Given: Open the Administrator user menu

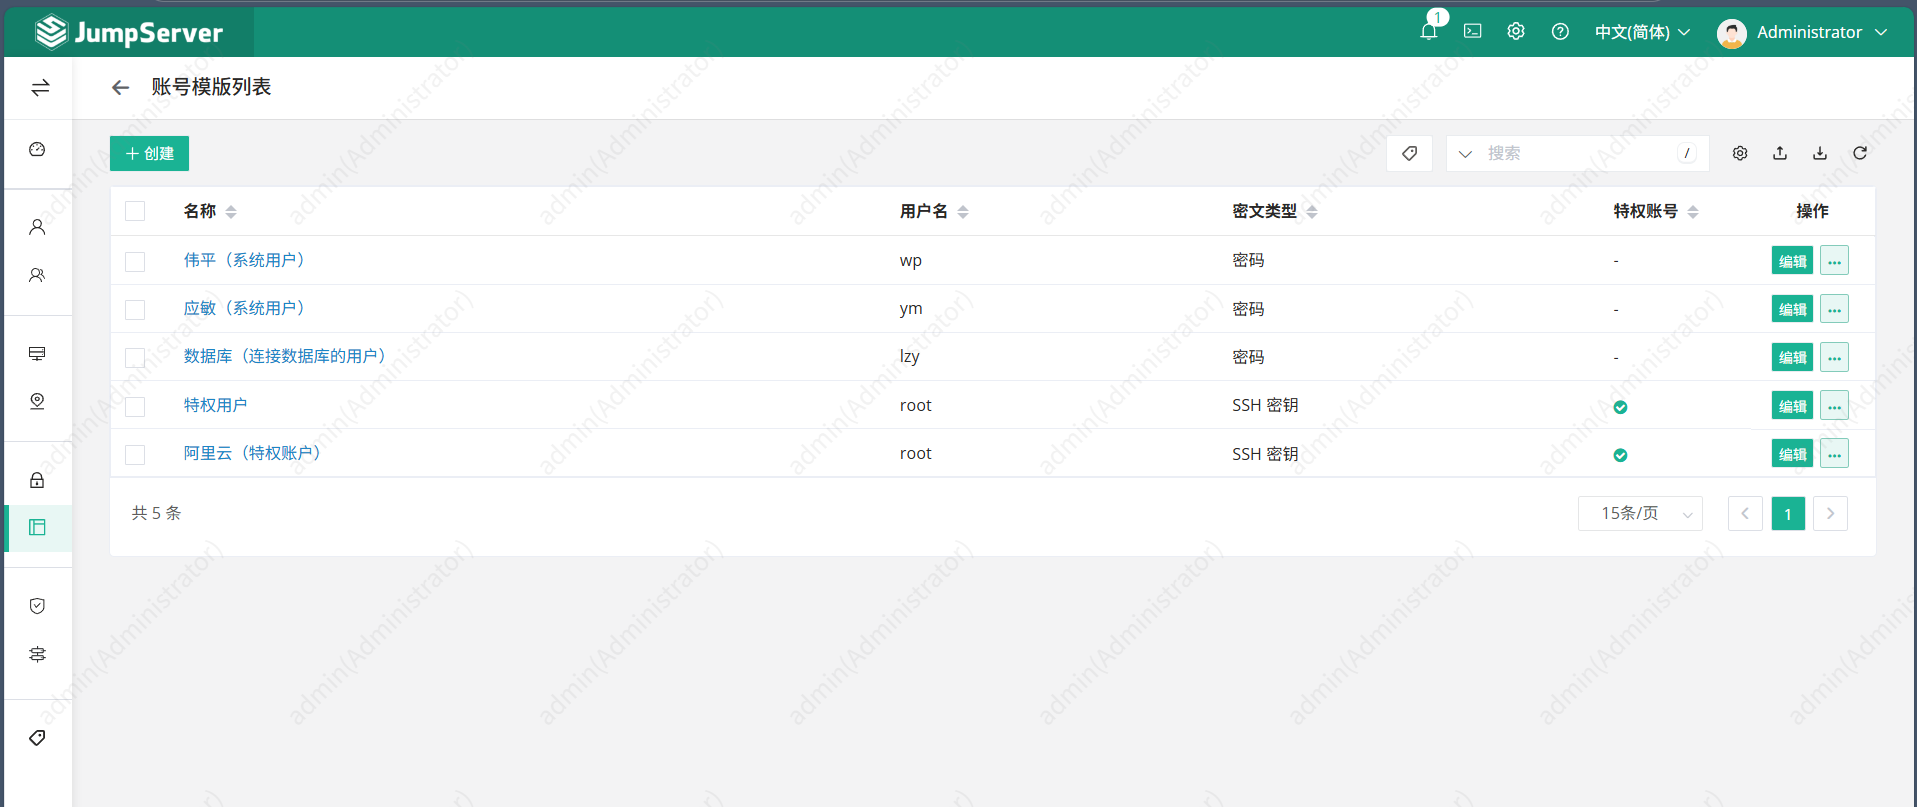Looking at the screenshot, I should (x=1802, y=32).
